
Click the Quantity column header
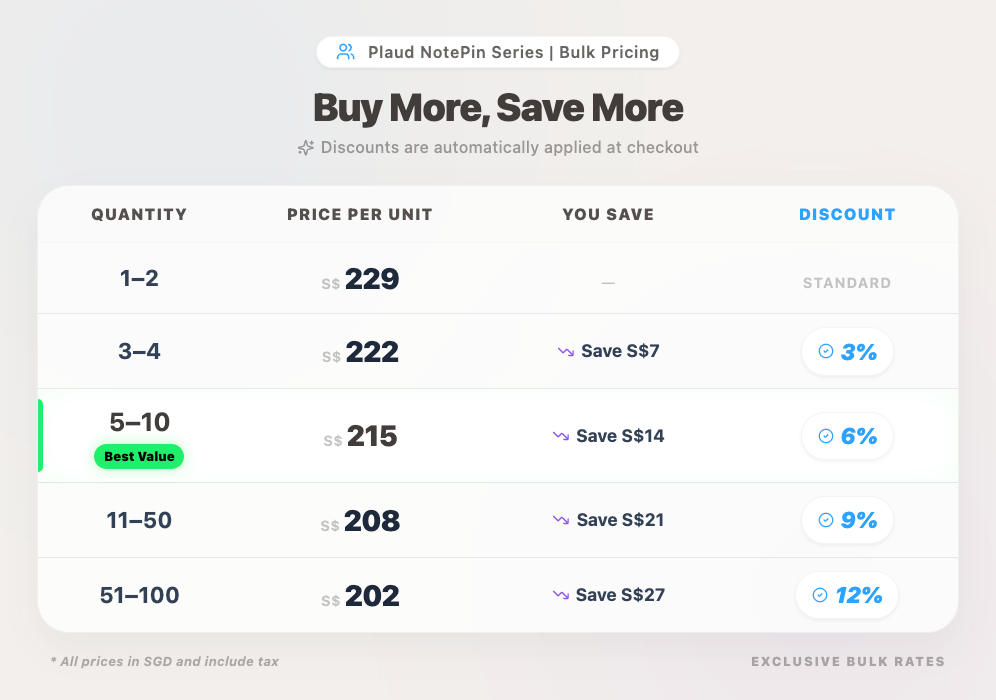(139, 214)
